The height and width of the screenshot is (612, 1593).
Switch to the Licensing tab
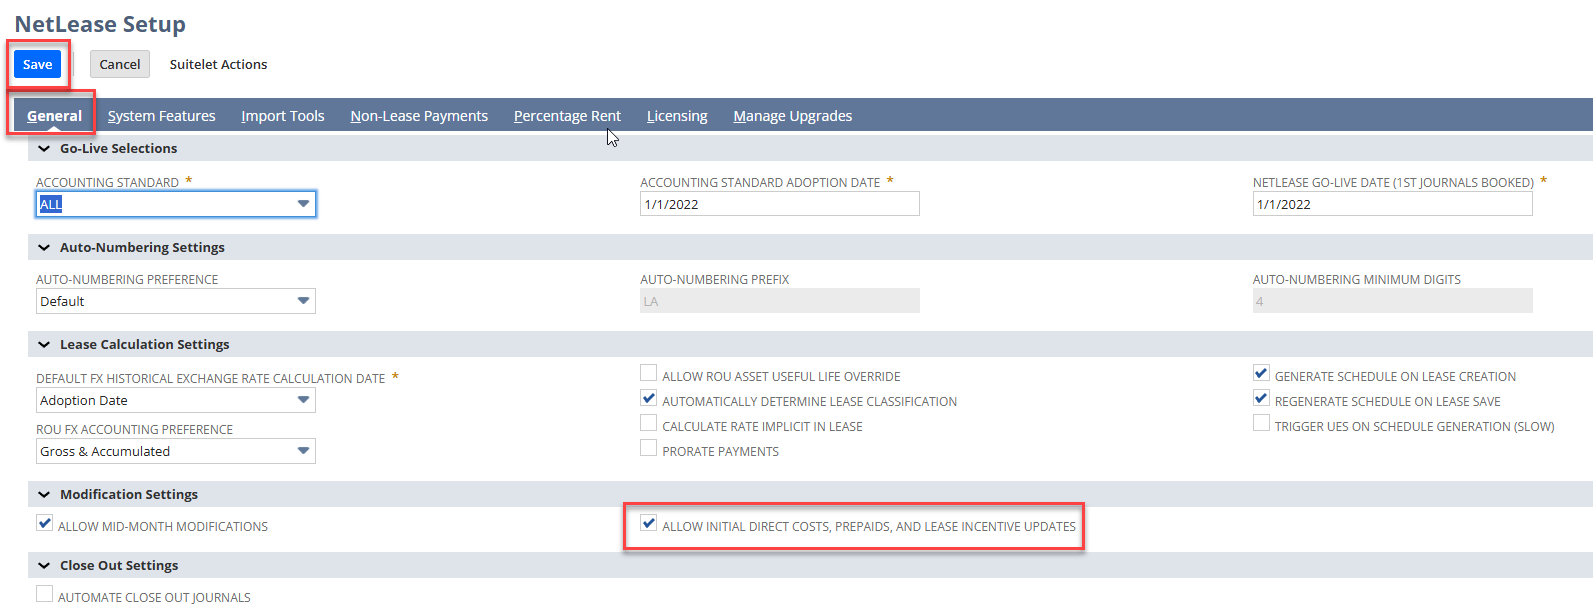(677, 116)
